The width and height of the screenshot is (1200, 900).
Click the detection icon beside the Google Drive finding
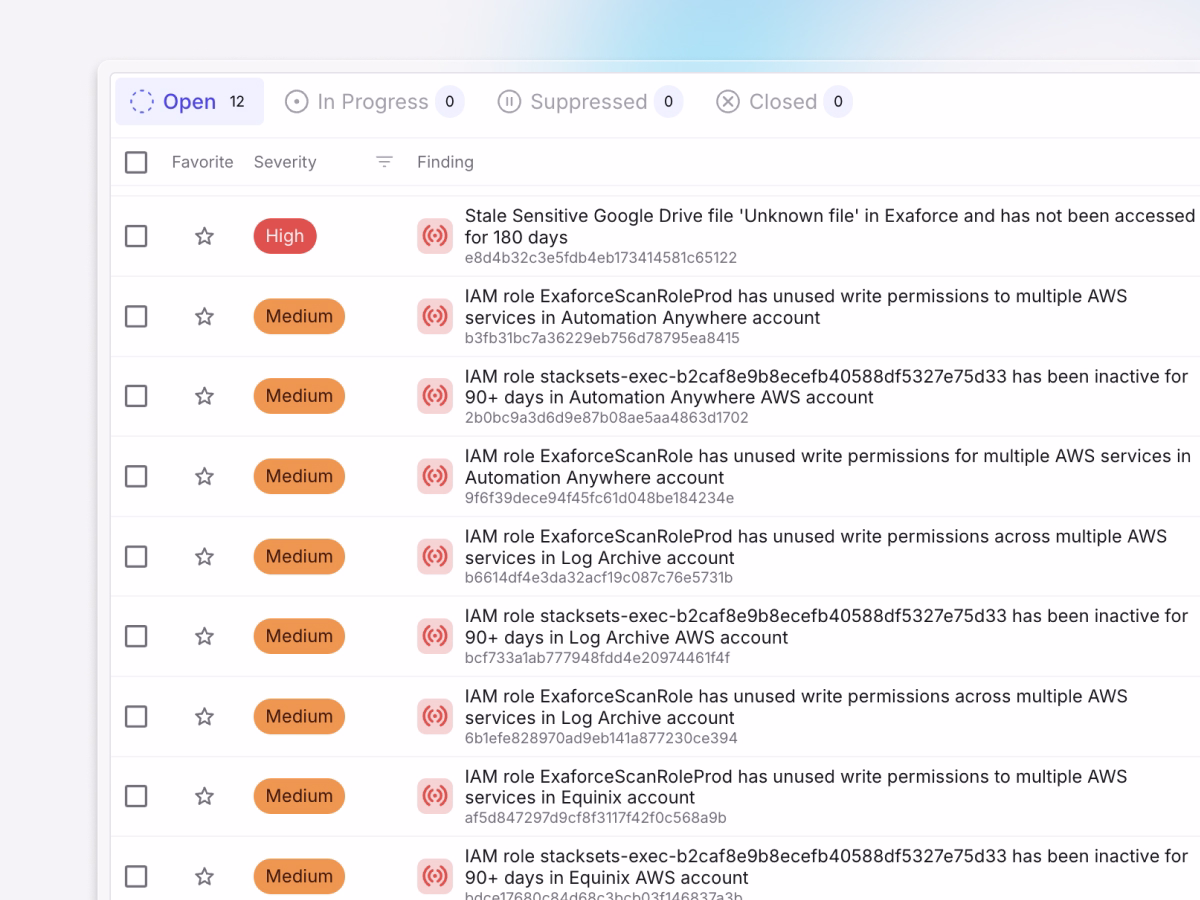(435, 236)
